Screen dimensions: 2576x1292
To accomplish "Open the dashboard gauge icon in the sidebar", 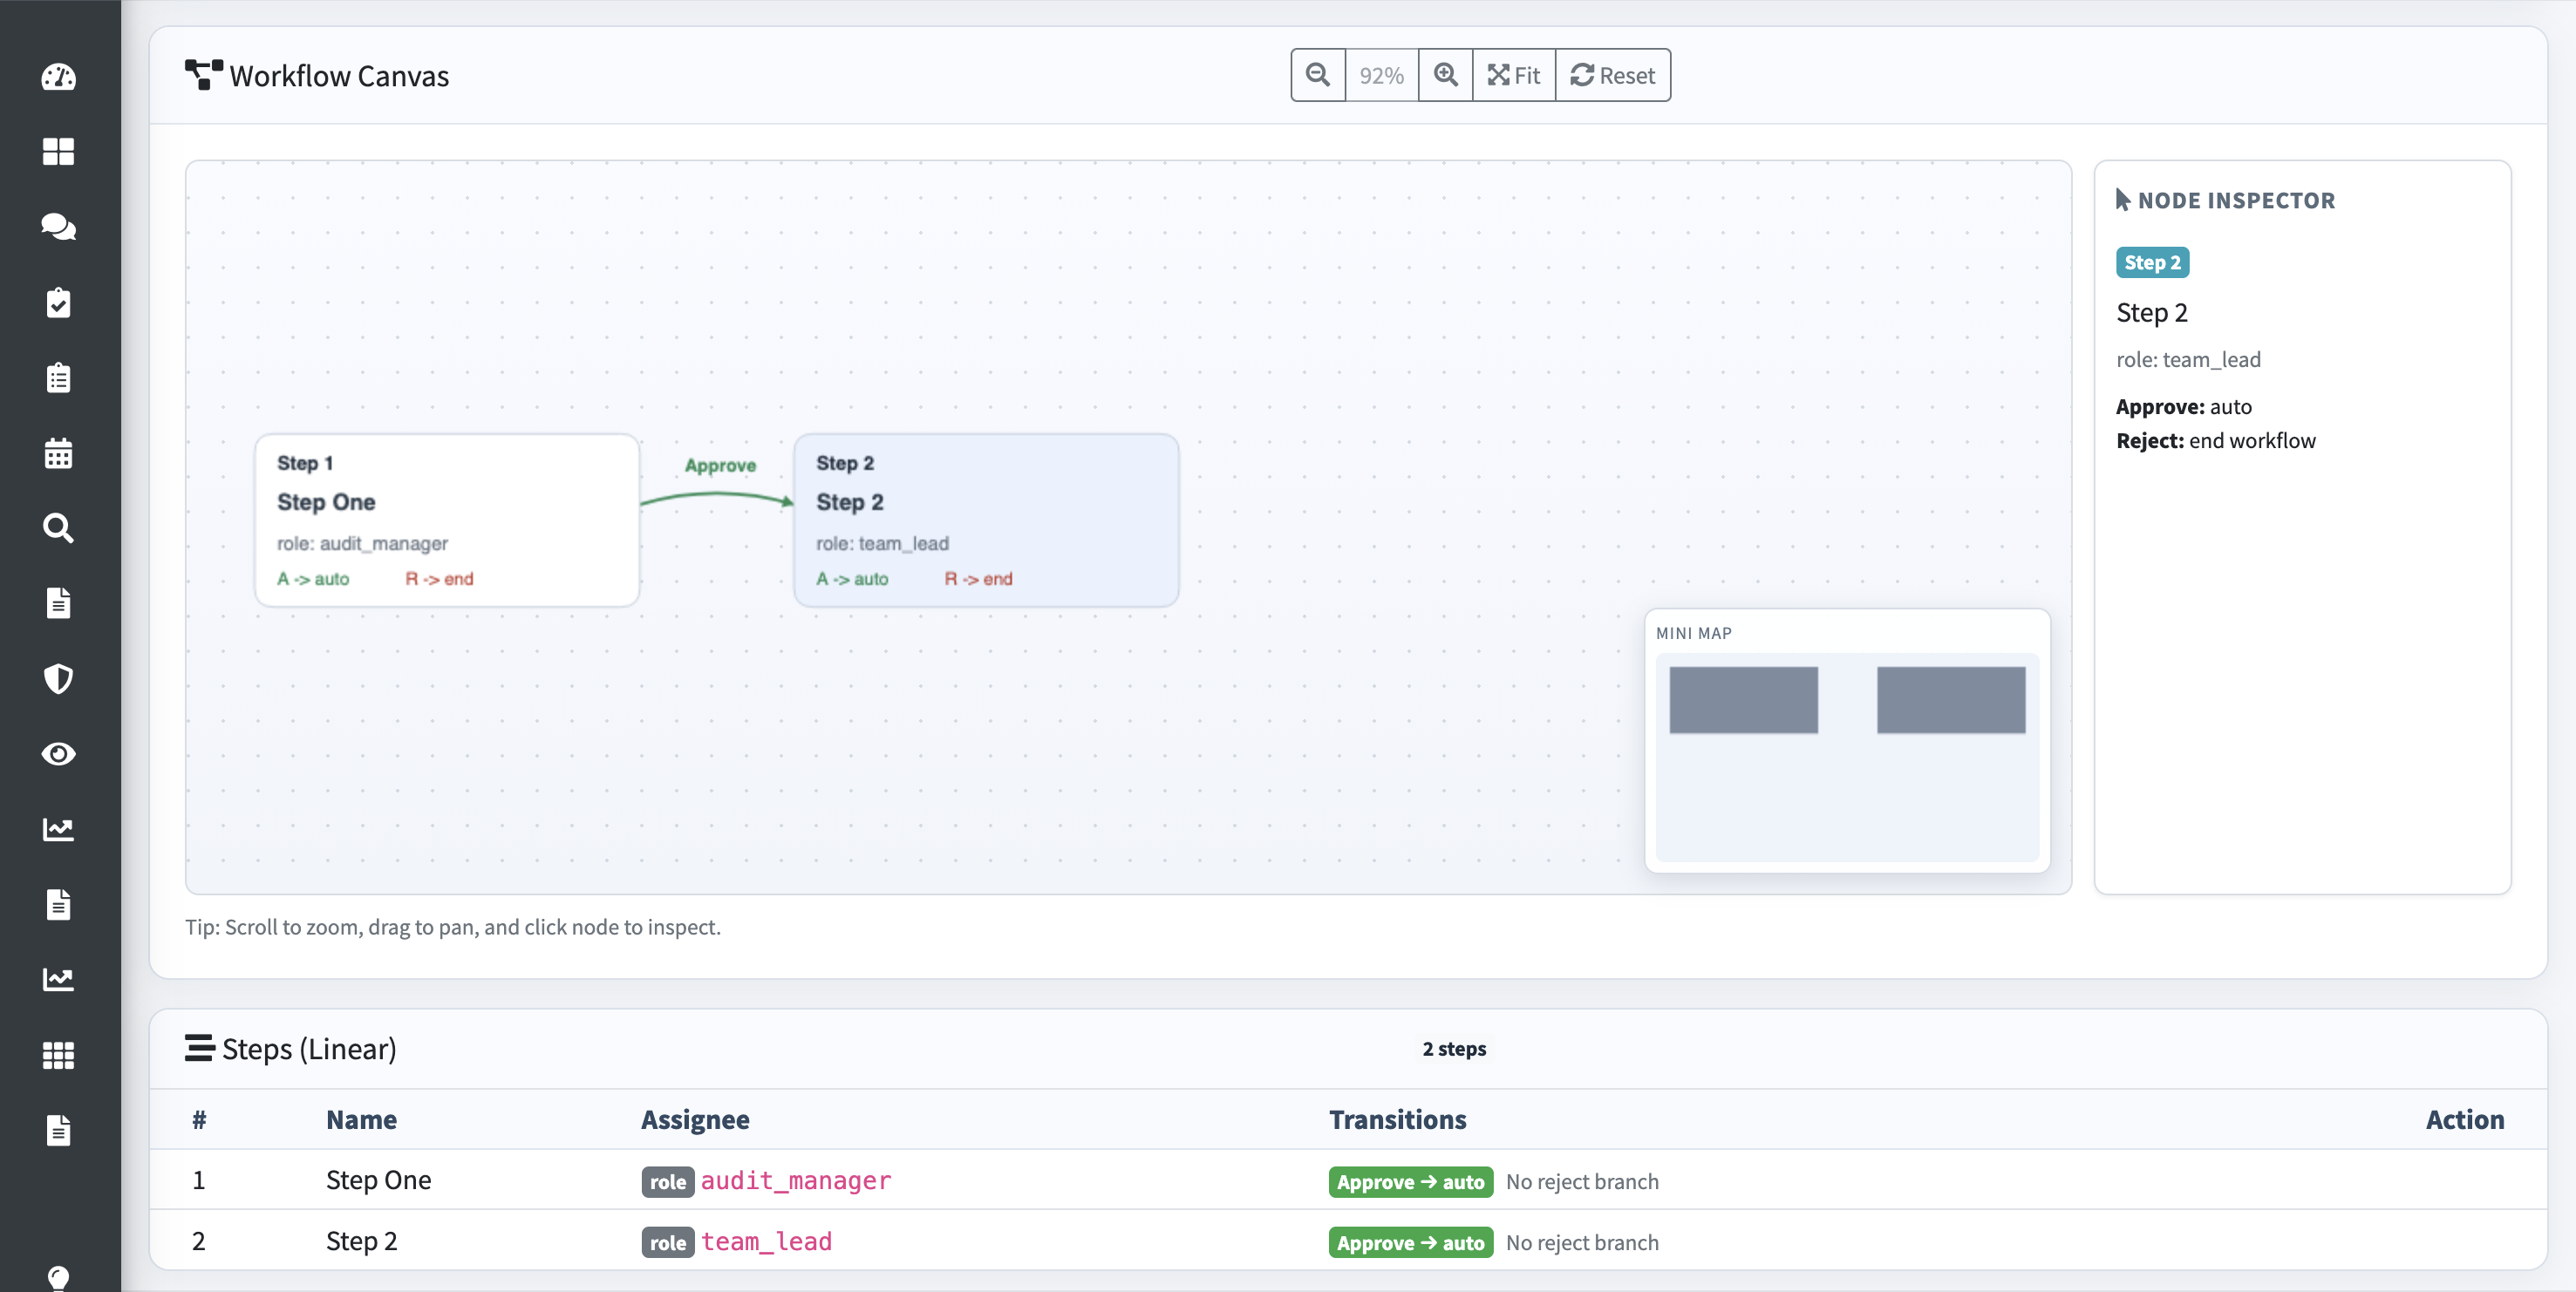I will pyautogui.click(x=59, y=77).
